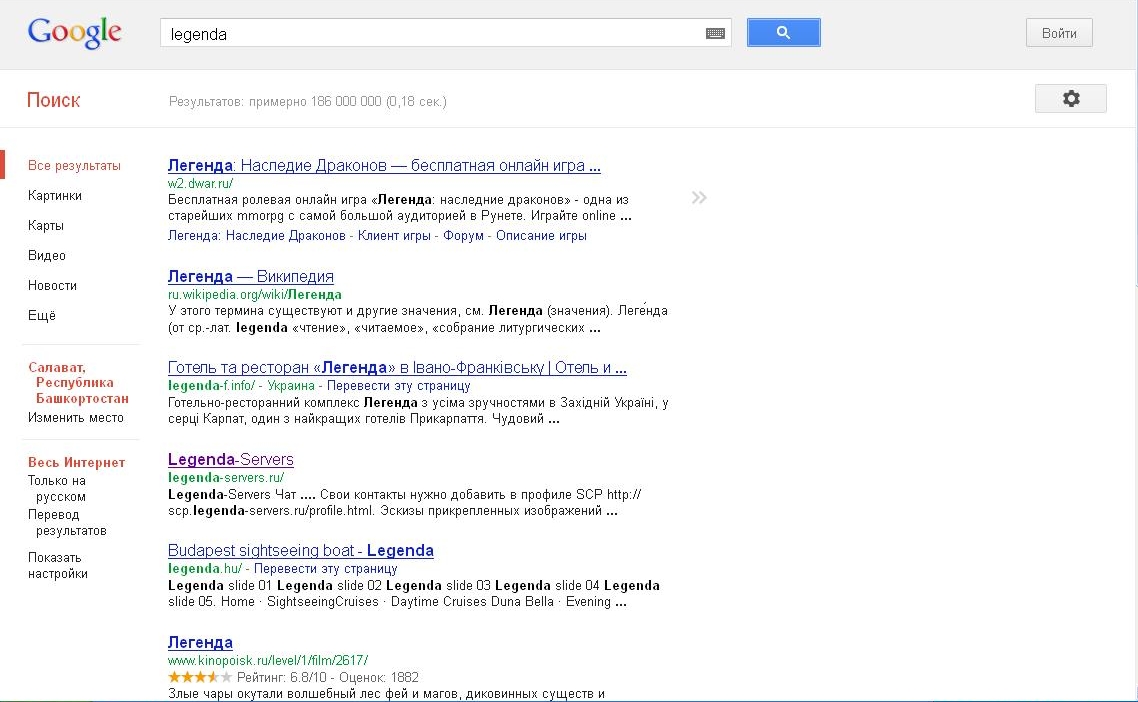The width and height of the screenshot is (1138, 702).
Task: Click the legenda-servers.ru/ URL text
Action: pos(226,477)
